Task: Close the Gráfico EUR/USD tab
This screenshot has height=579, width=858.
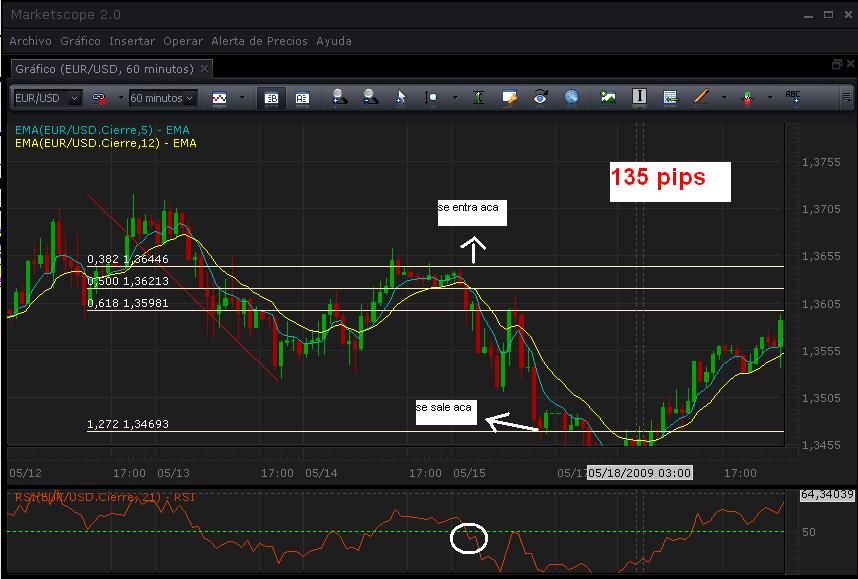Action: [x=204, y=68]
